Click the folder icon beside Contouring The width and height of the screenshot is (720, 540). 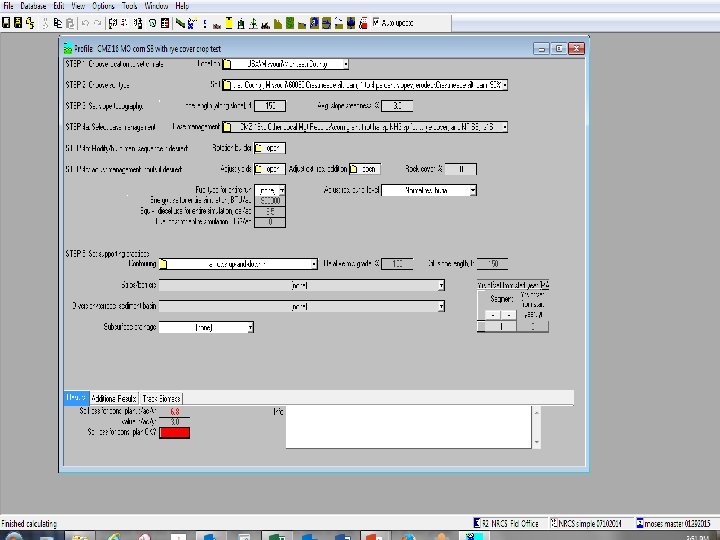pyautogui.click(x=165, y=264)
